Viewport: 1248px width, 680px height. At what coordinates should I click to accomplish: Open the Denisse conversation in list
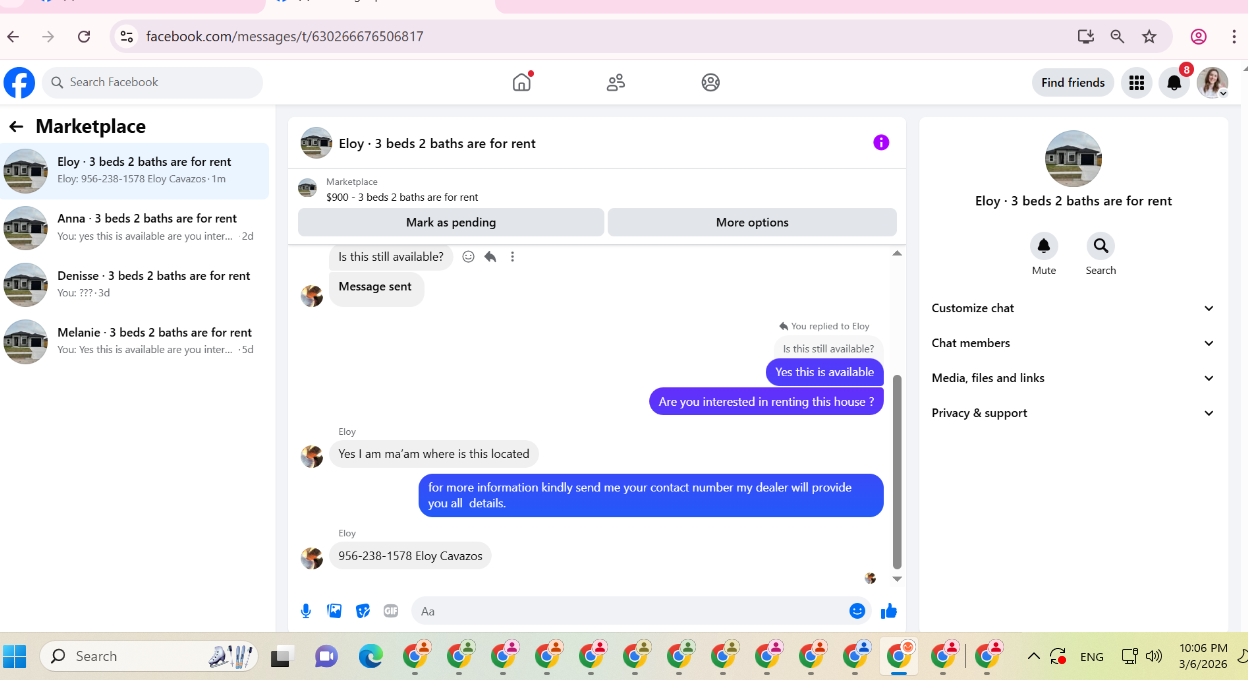click(x=135, y=285)
